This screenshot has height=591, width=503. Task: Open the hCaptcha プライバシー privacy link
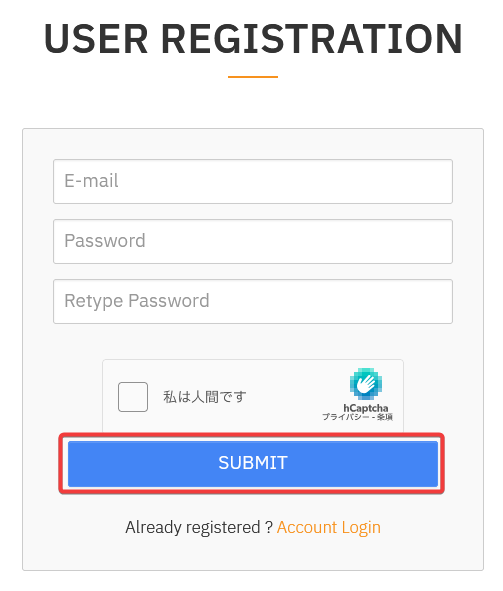(345, 417)
